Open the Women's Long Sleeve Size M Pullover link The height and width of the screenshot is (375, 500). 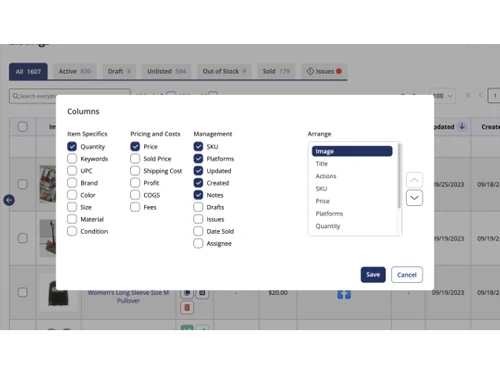(x=128, y=296)
